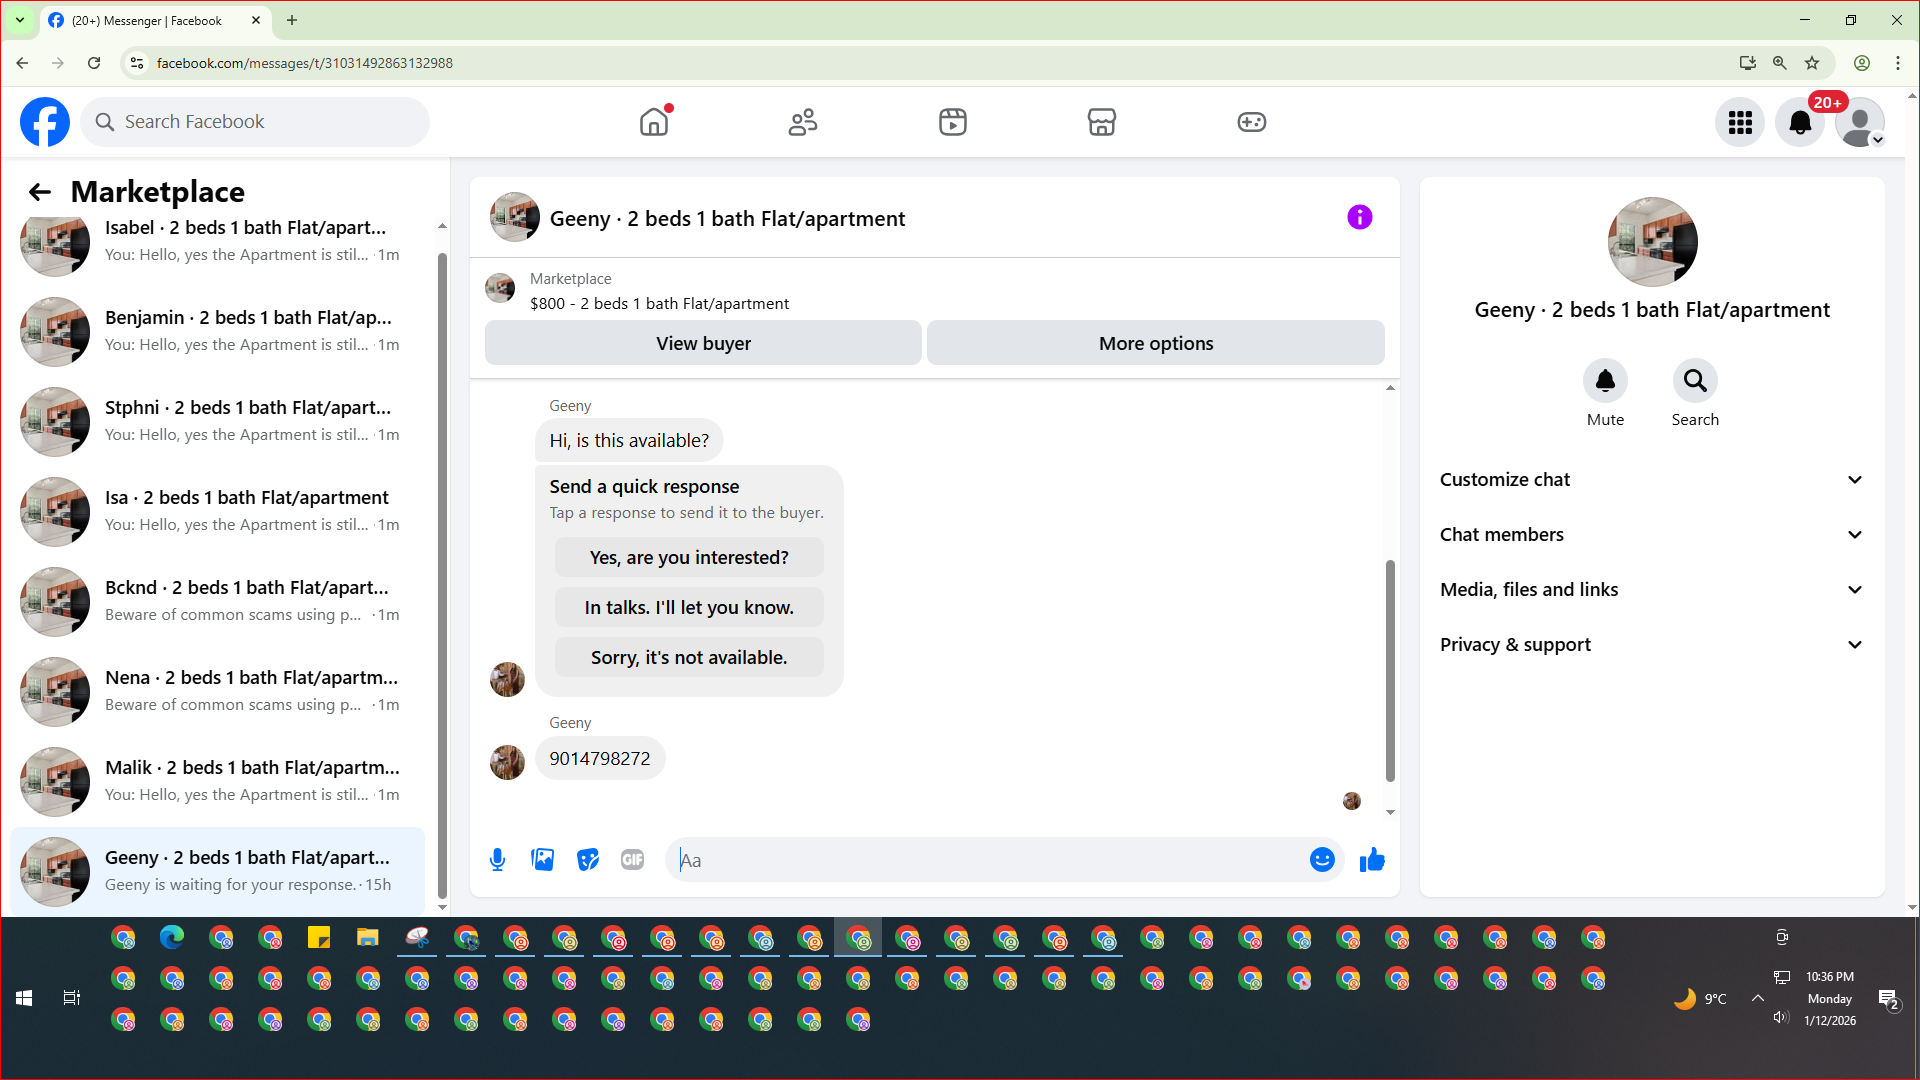Click the voice clip microphone icon

tap(497, 860)
